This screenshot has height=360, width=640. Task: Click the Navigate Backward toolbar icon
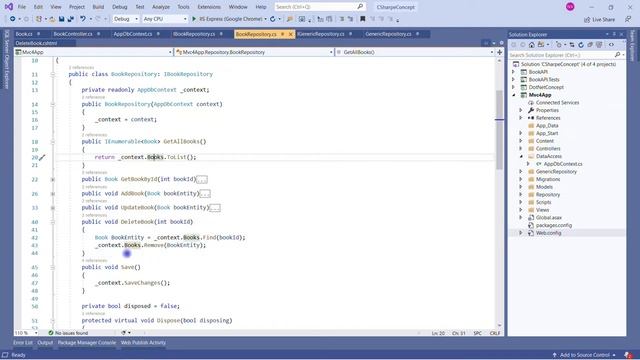coord(13,19)
